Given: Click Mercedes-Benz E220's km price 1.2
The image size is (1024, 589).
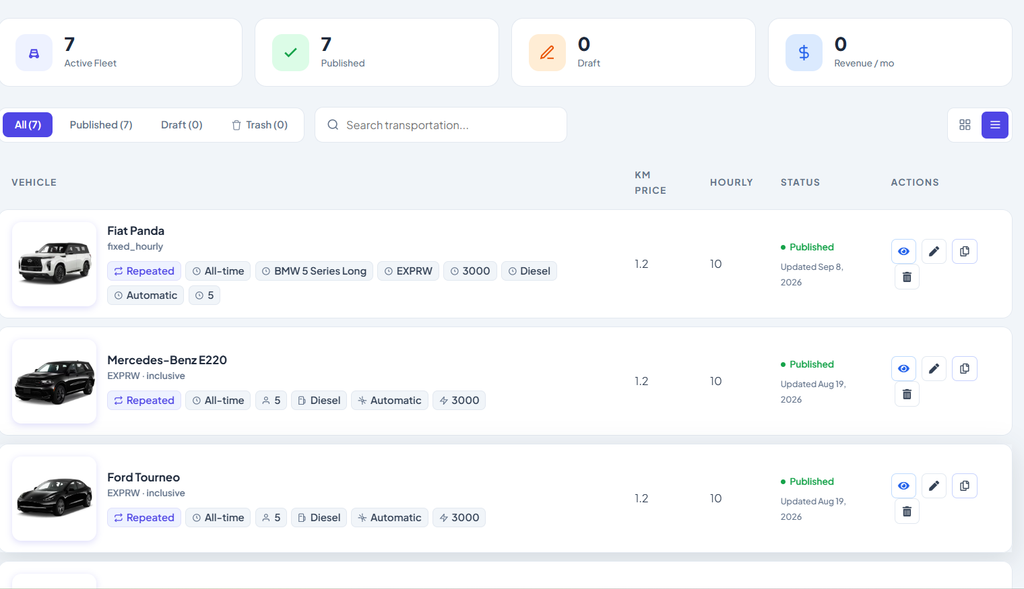Looking at the screenshot, I should 641,381.
